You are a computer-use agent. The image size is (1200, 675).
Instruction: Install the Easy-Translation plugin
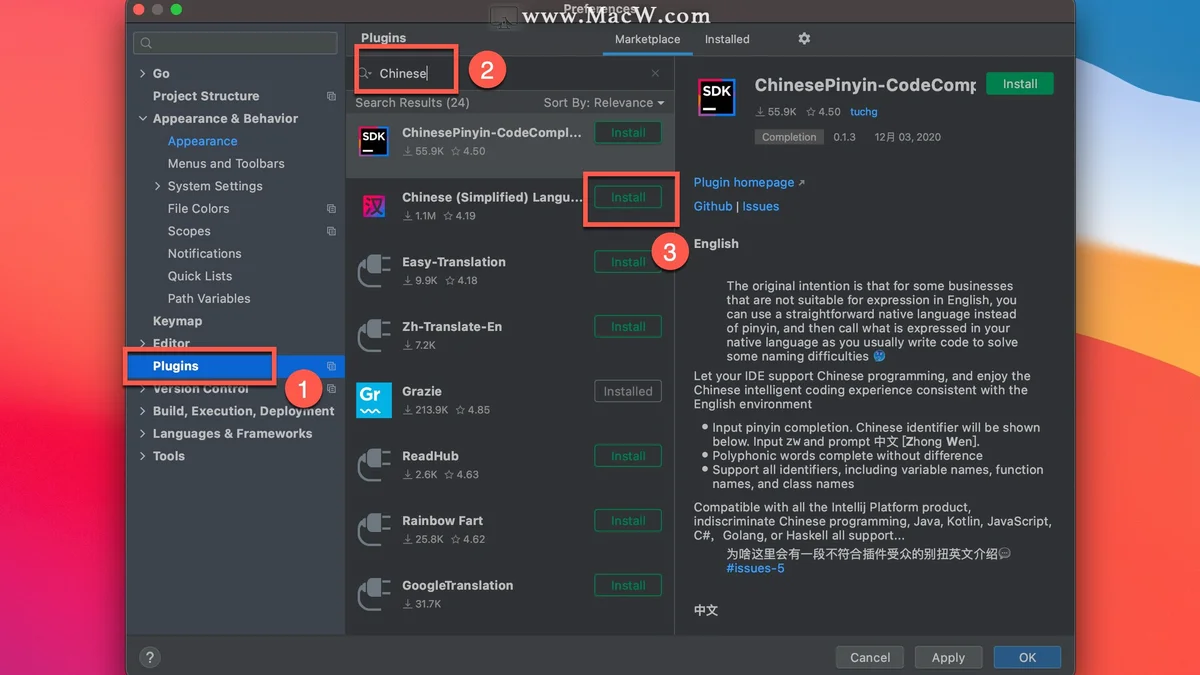click(628, 262)
